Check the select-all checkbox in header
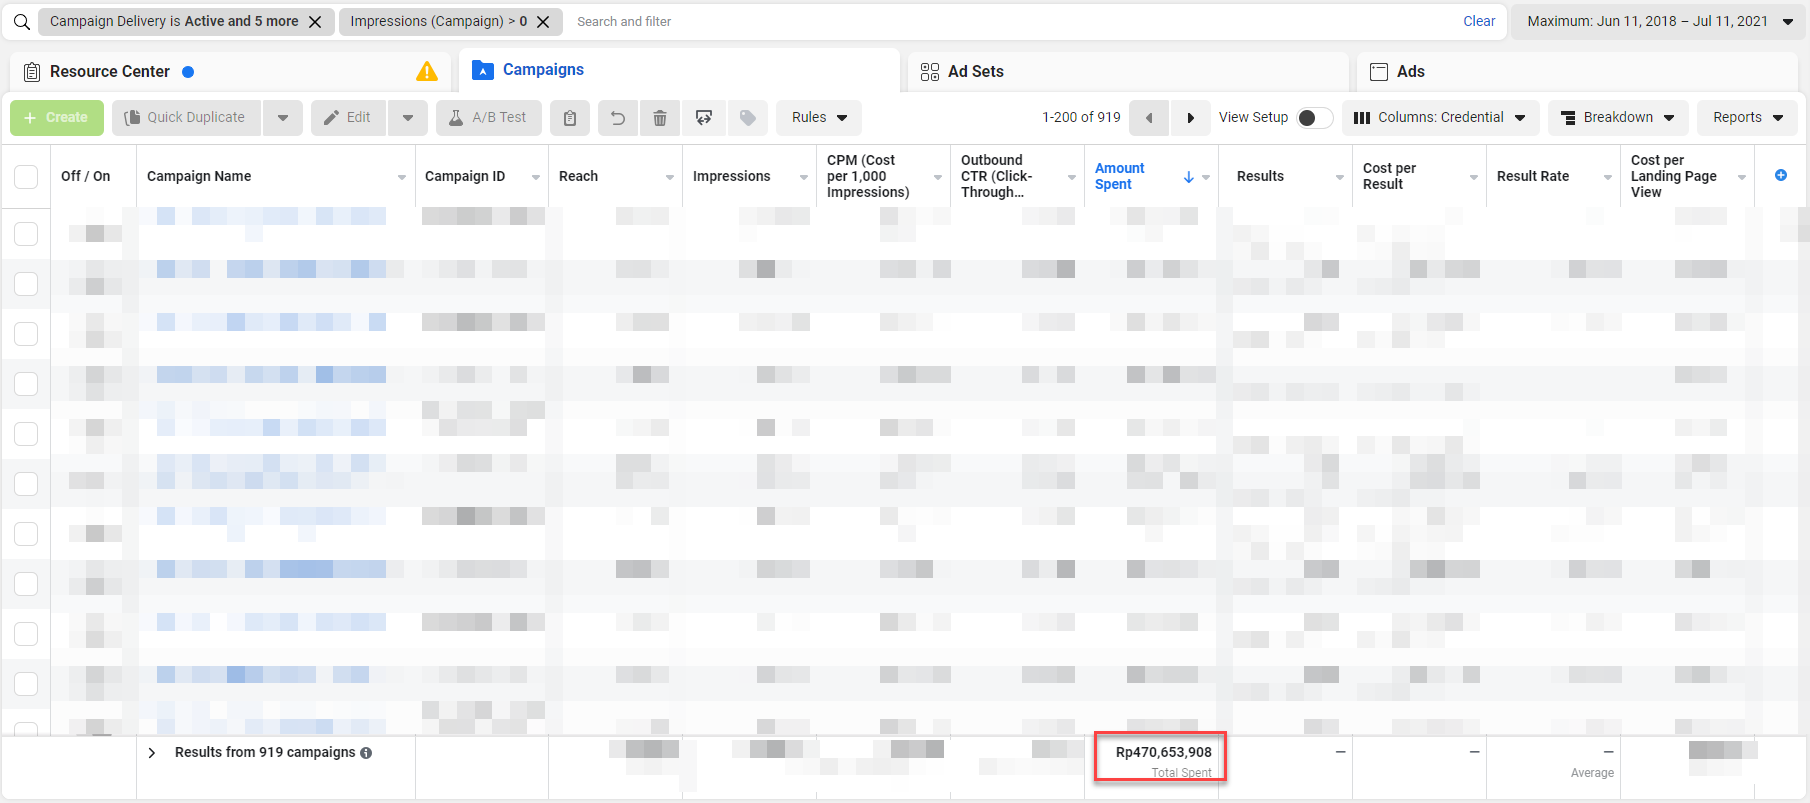This screenshot has width=1810, height=803. pos(26,177)
